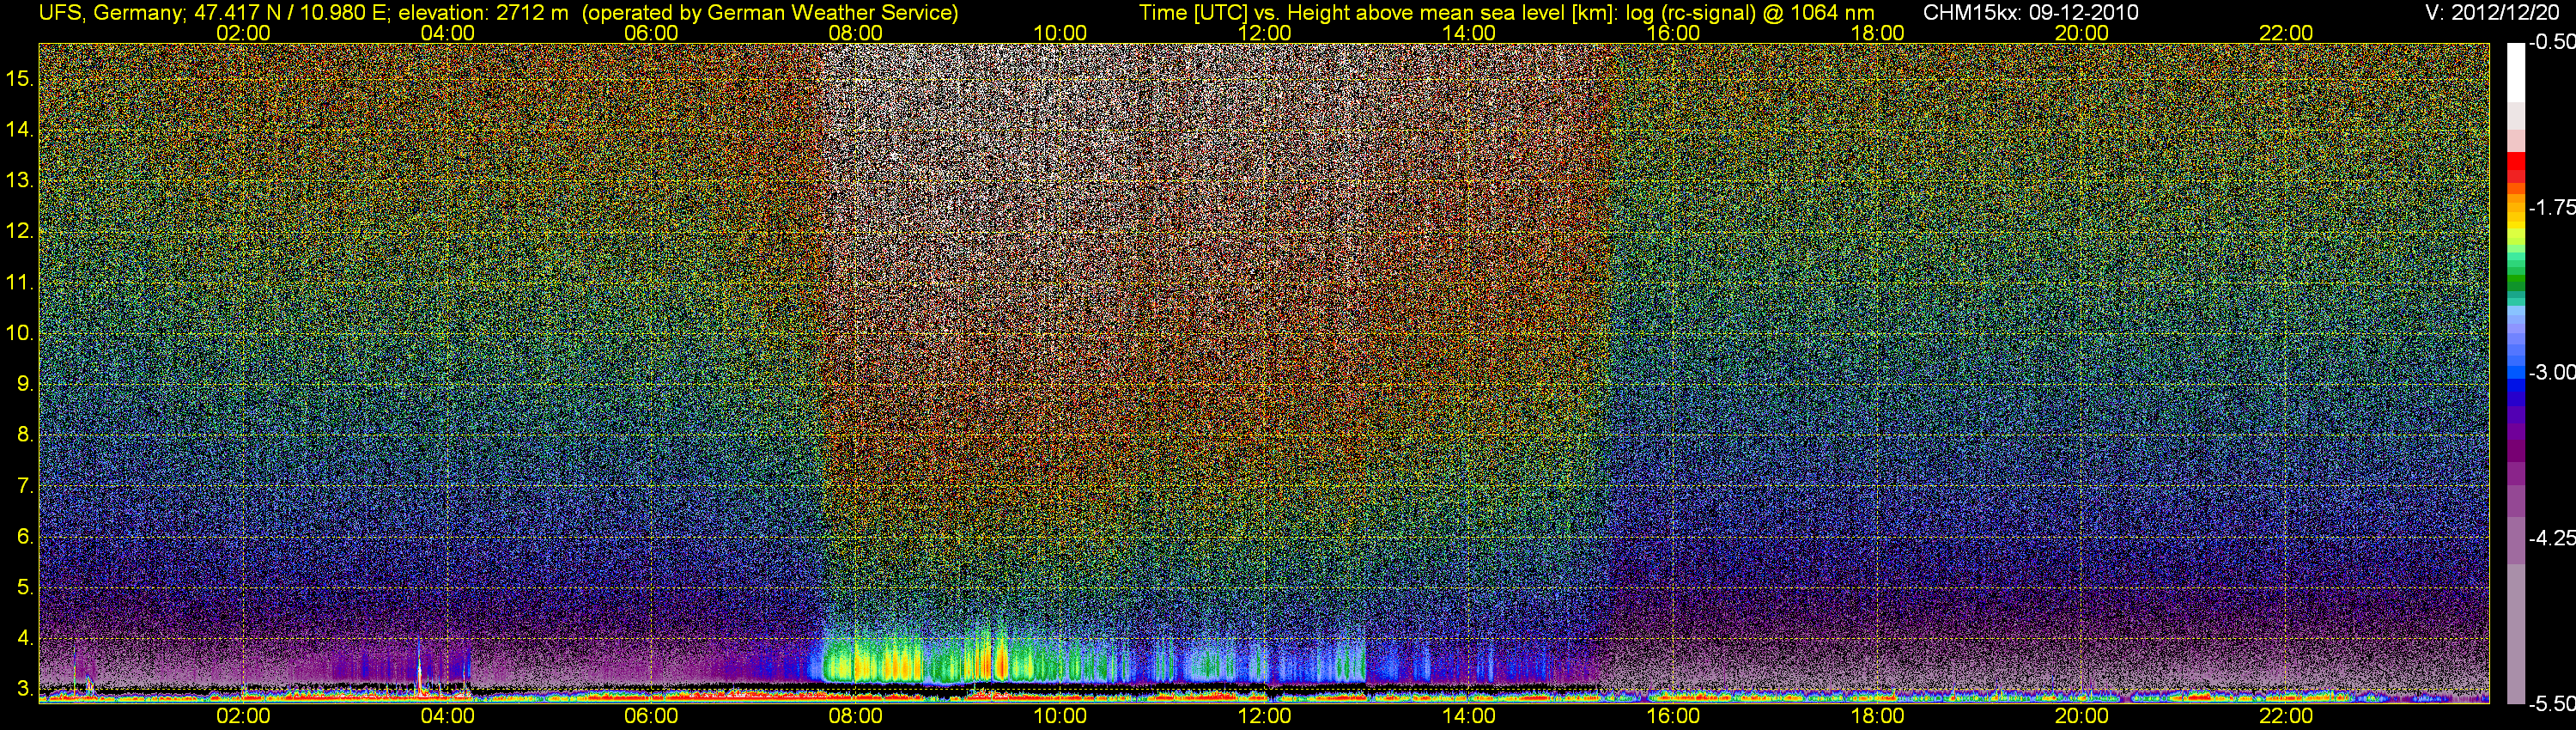Click the station title 'UFS, Germany; 47.417 N / 10.980 E'

point(215,13)
